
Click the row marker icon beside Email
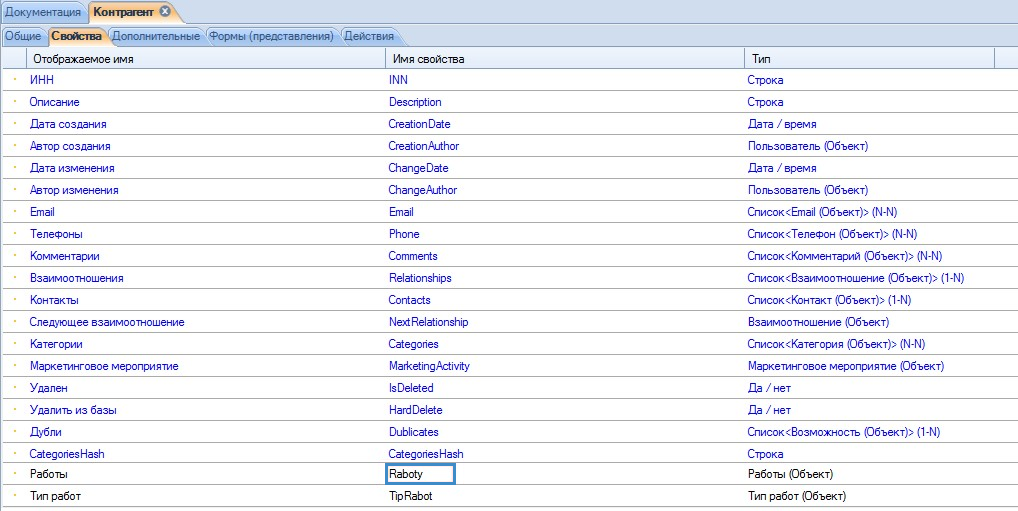click(x=15, y=212)
